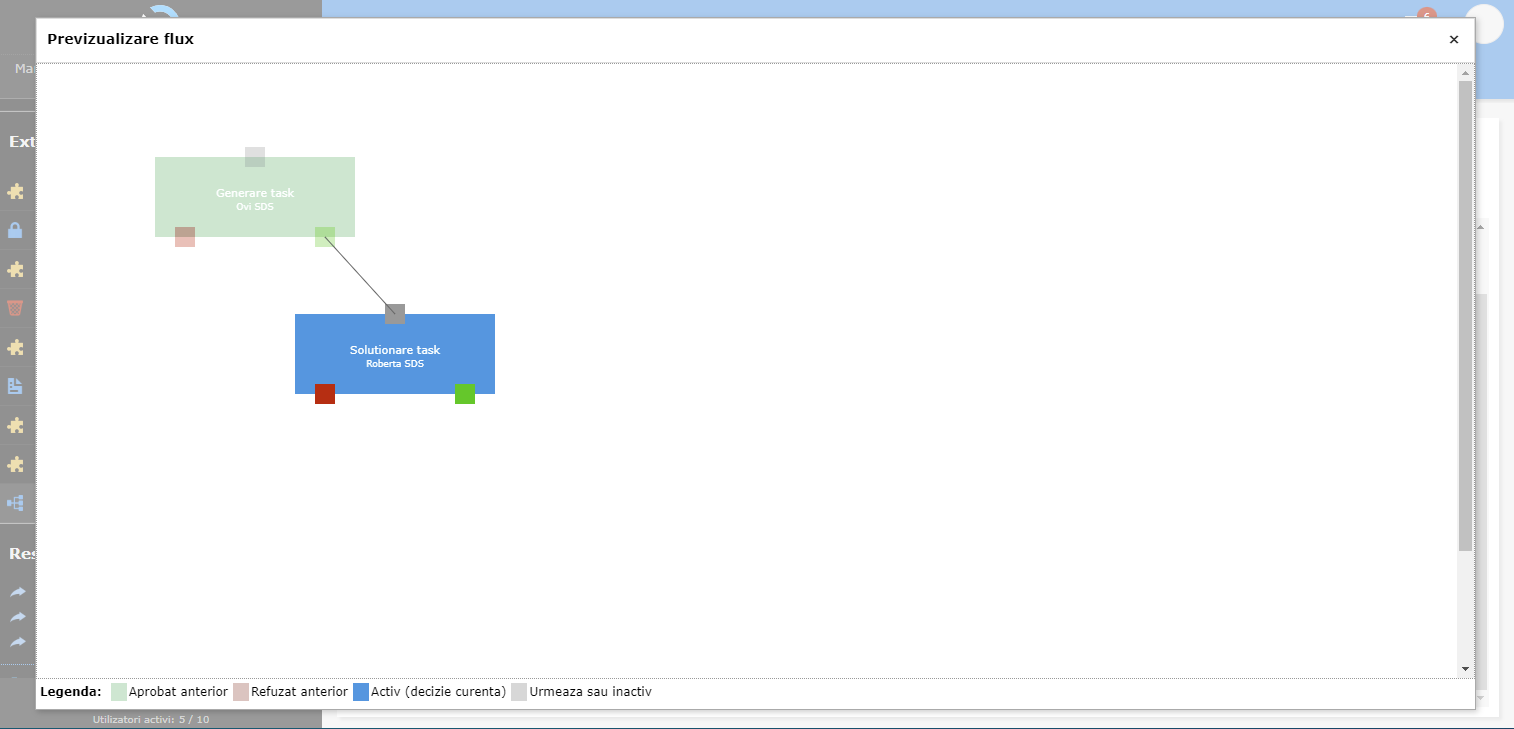Select the Generare task node
This screenshot has height=729, width=1514.
pyautogui.click(x=255, y=197)
